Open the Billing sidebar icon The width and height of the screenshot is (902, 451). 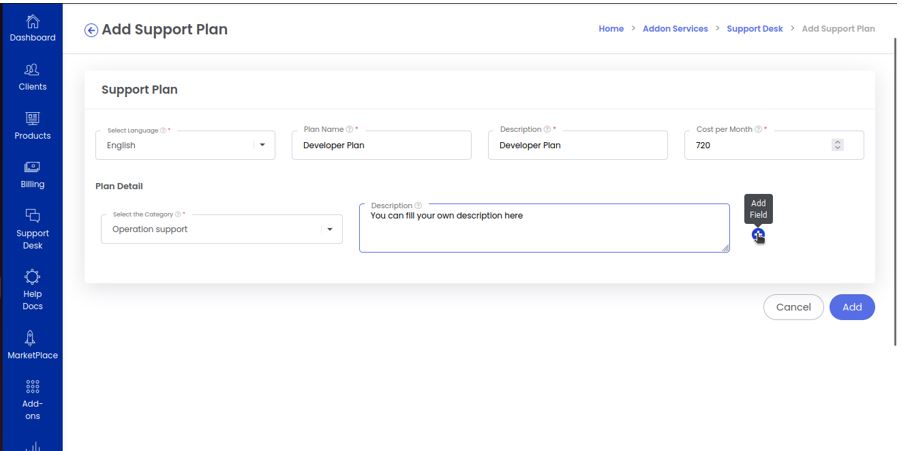tap(32, 167)
